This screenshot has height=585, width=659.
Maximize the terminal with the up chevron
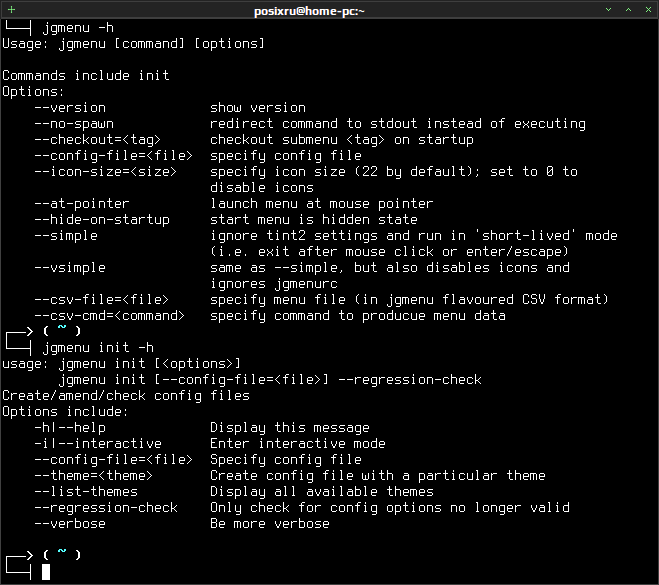(x=628, y=10)
